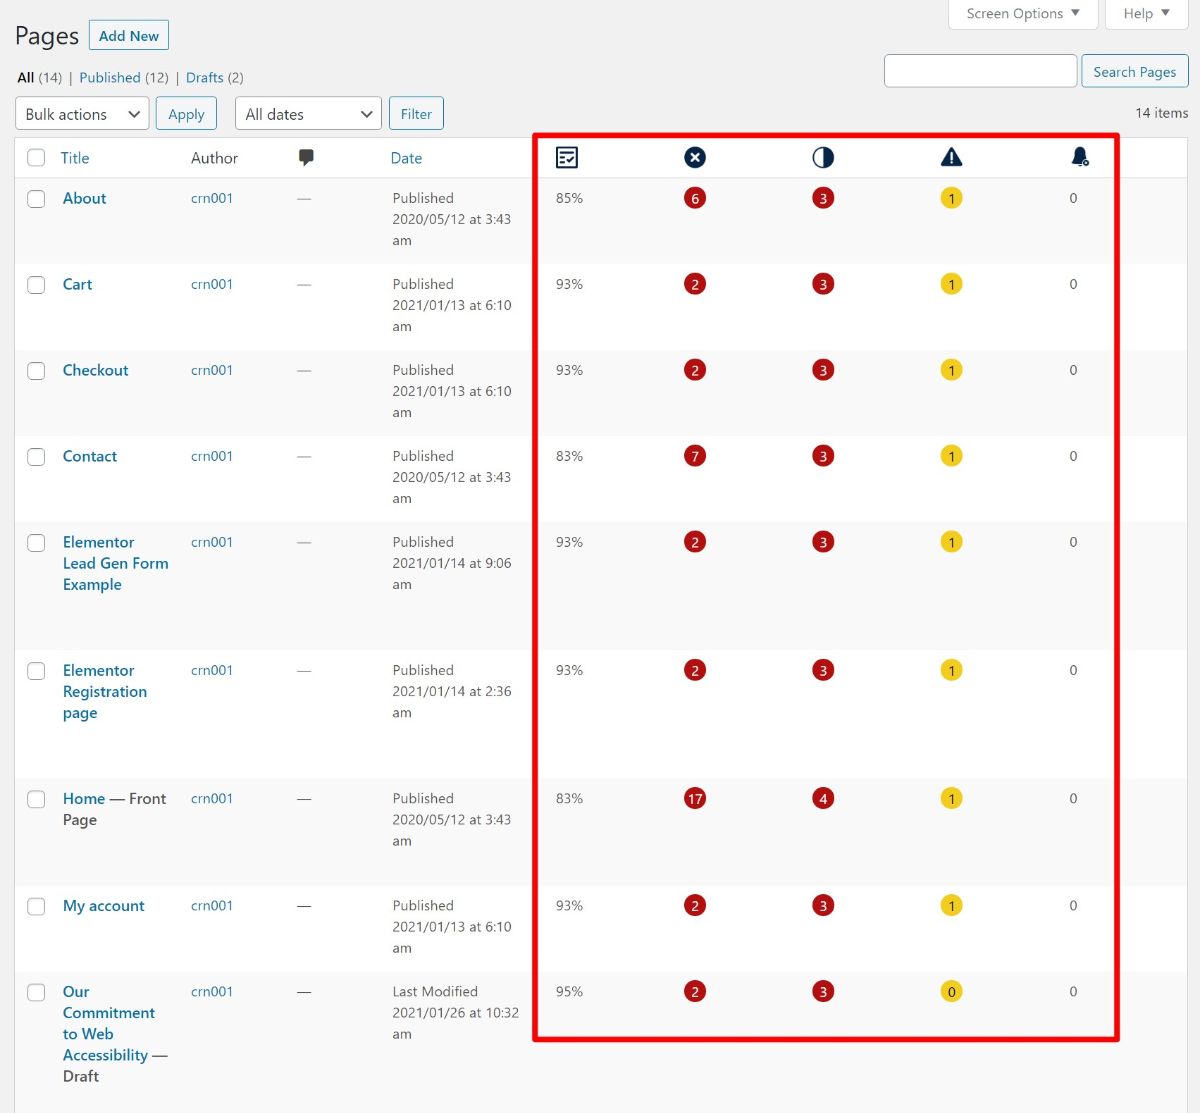Image resolution: width=1200 pixels, height=1113 pixels.
Task: Open the Contact page link
Action: tap(90, 456)
